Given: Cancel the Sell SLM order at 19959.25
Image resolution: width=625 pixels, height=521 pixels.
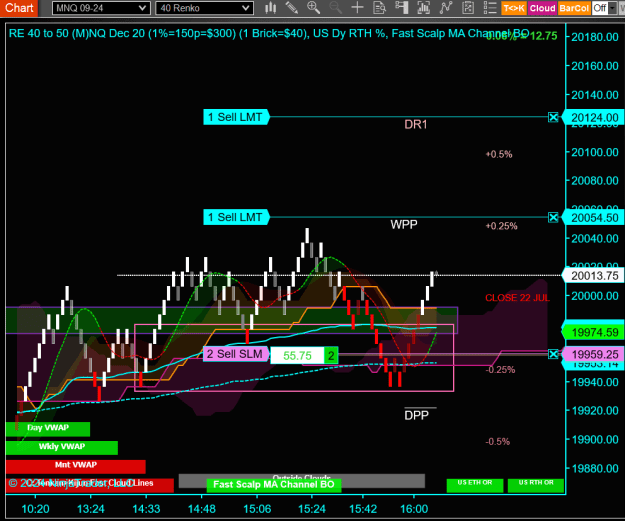Looking at the screenshot, I should click(x=553, y=354).
